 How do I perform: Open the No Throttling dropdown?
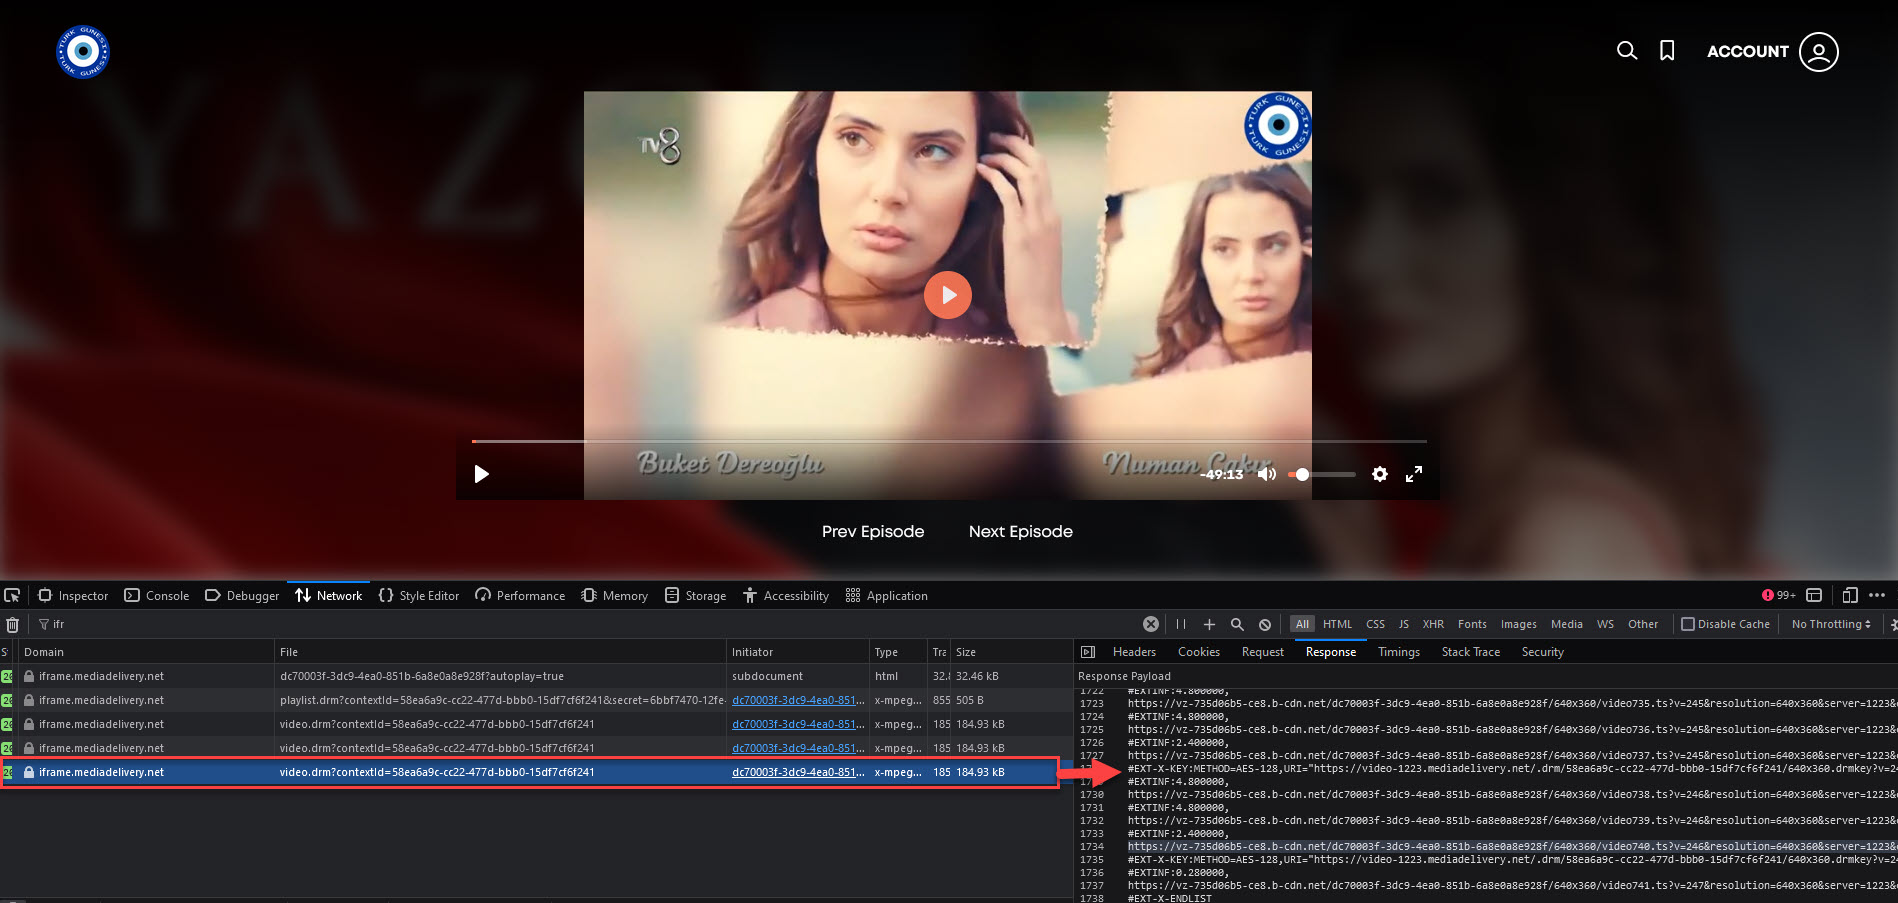click(x=1831, y=624)
